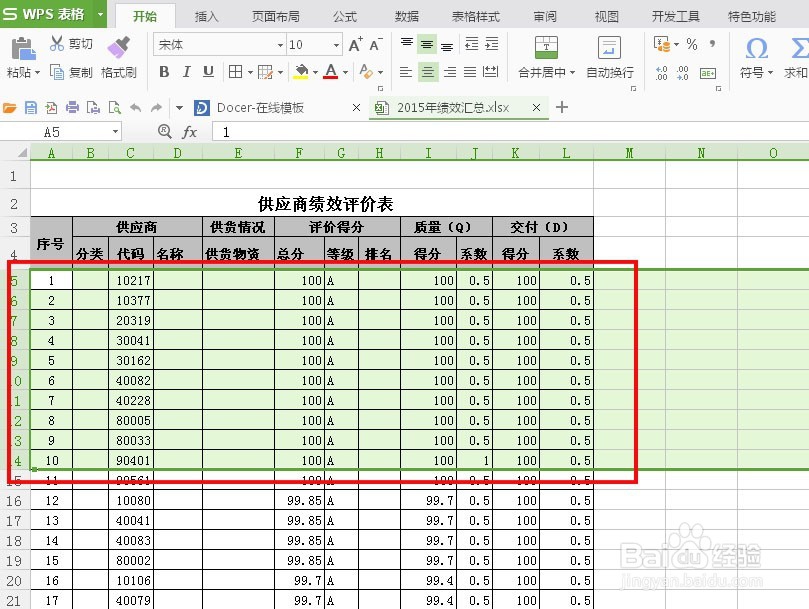The width and height of the screenshot is (809, 609).
Task: Open the Formulas ribbon tab
Action: [345, 17]
